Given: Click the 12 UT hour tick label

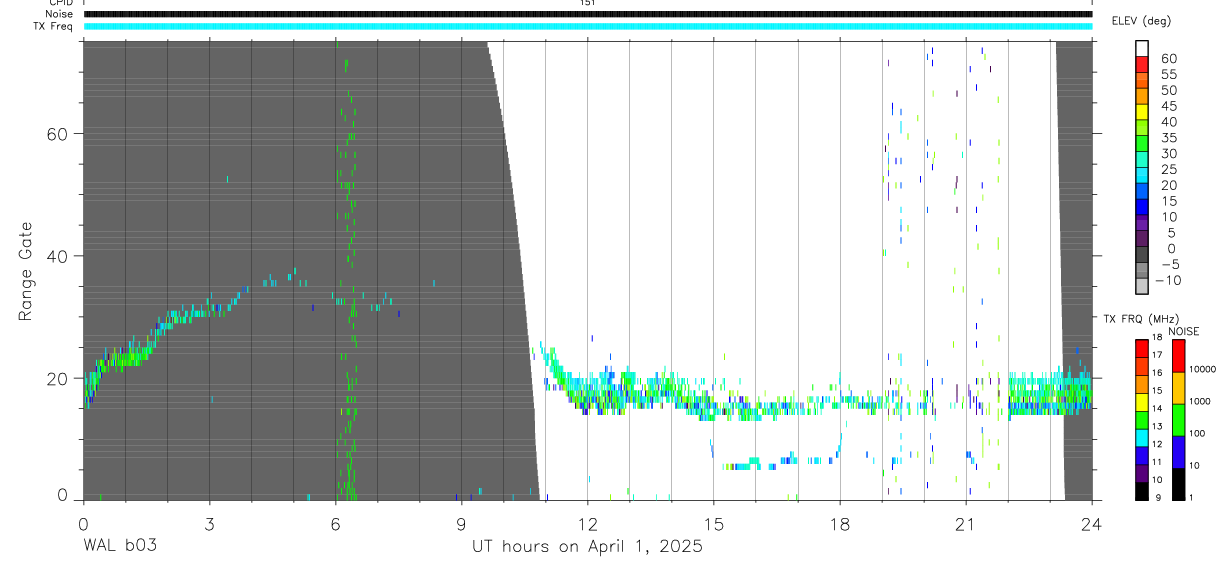Looking at the screenshot, I should 587,523.
